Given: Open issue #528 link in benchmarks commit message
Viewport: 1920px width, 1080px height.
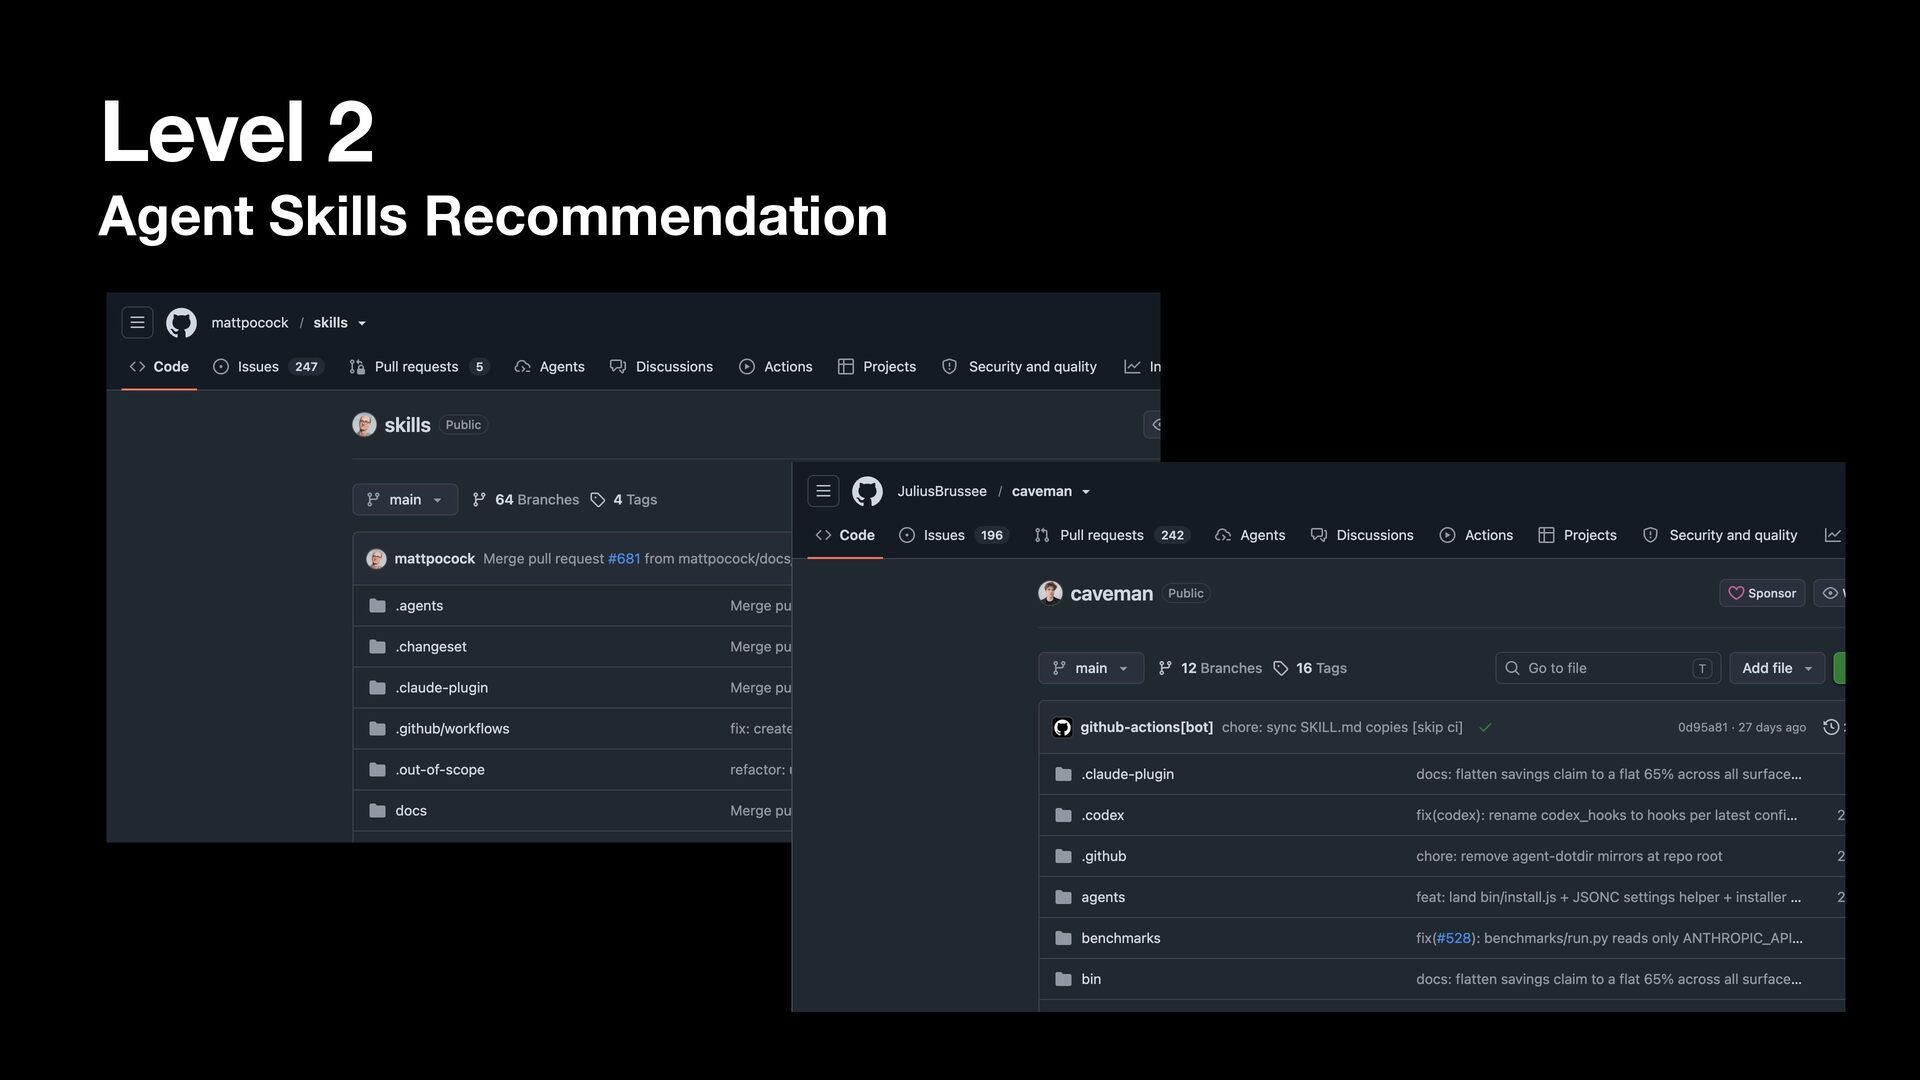Looking at the screenshot, I should pyautogui.click(x=1454, y=938).
